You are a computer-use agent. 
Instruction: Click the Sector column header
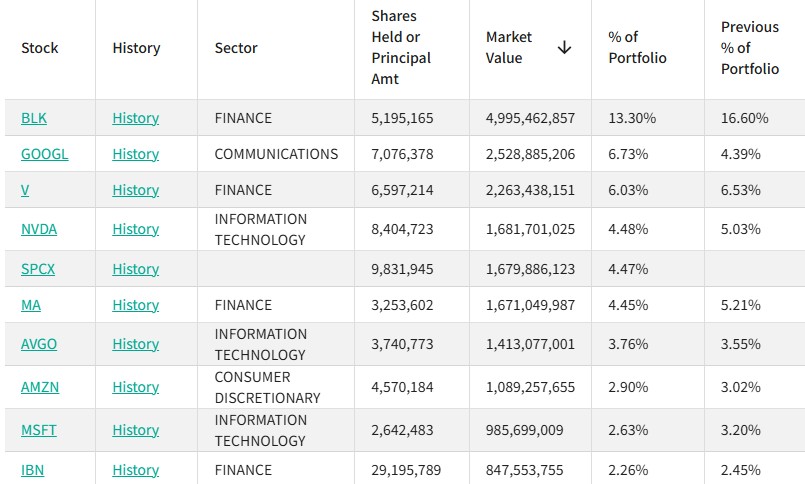236,48
